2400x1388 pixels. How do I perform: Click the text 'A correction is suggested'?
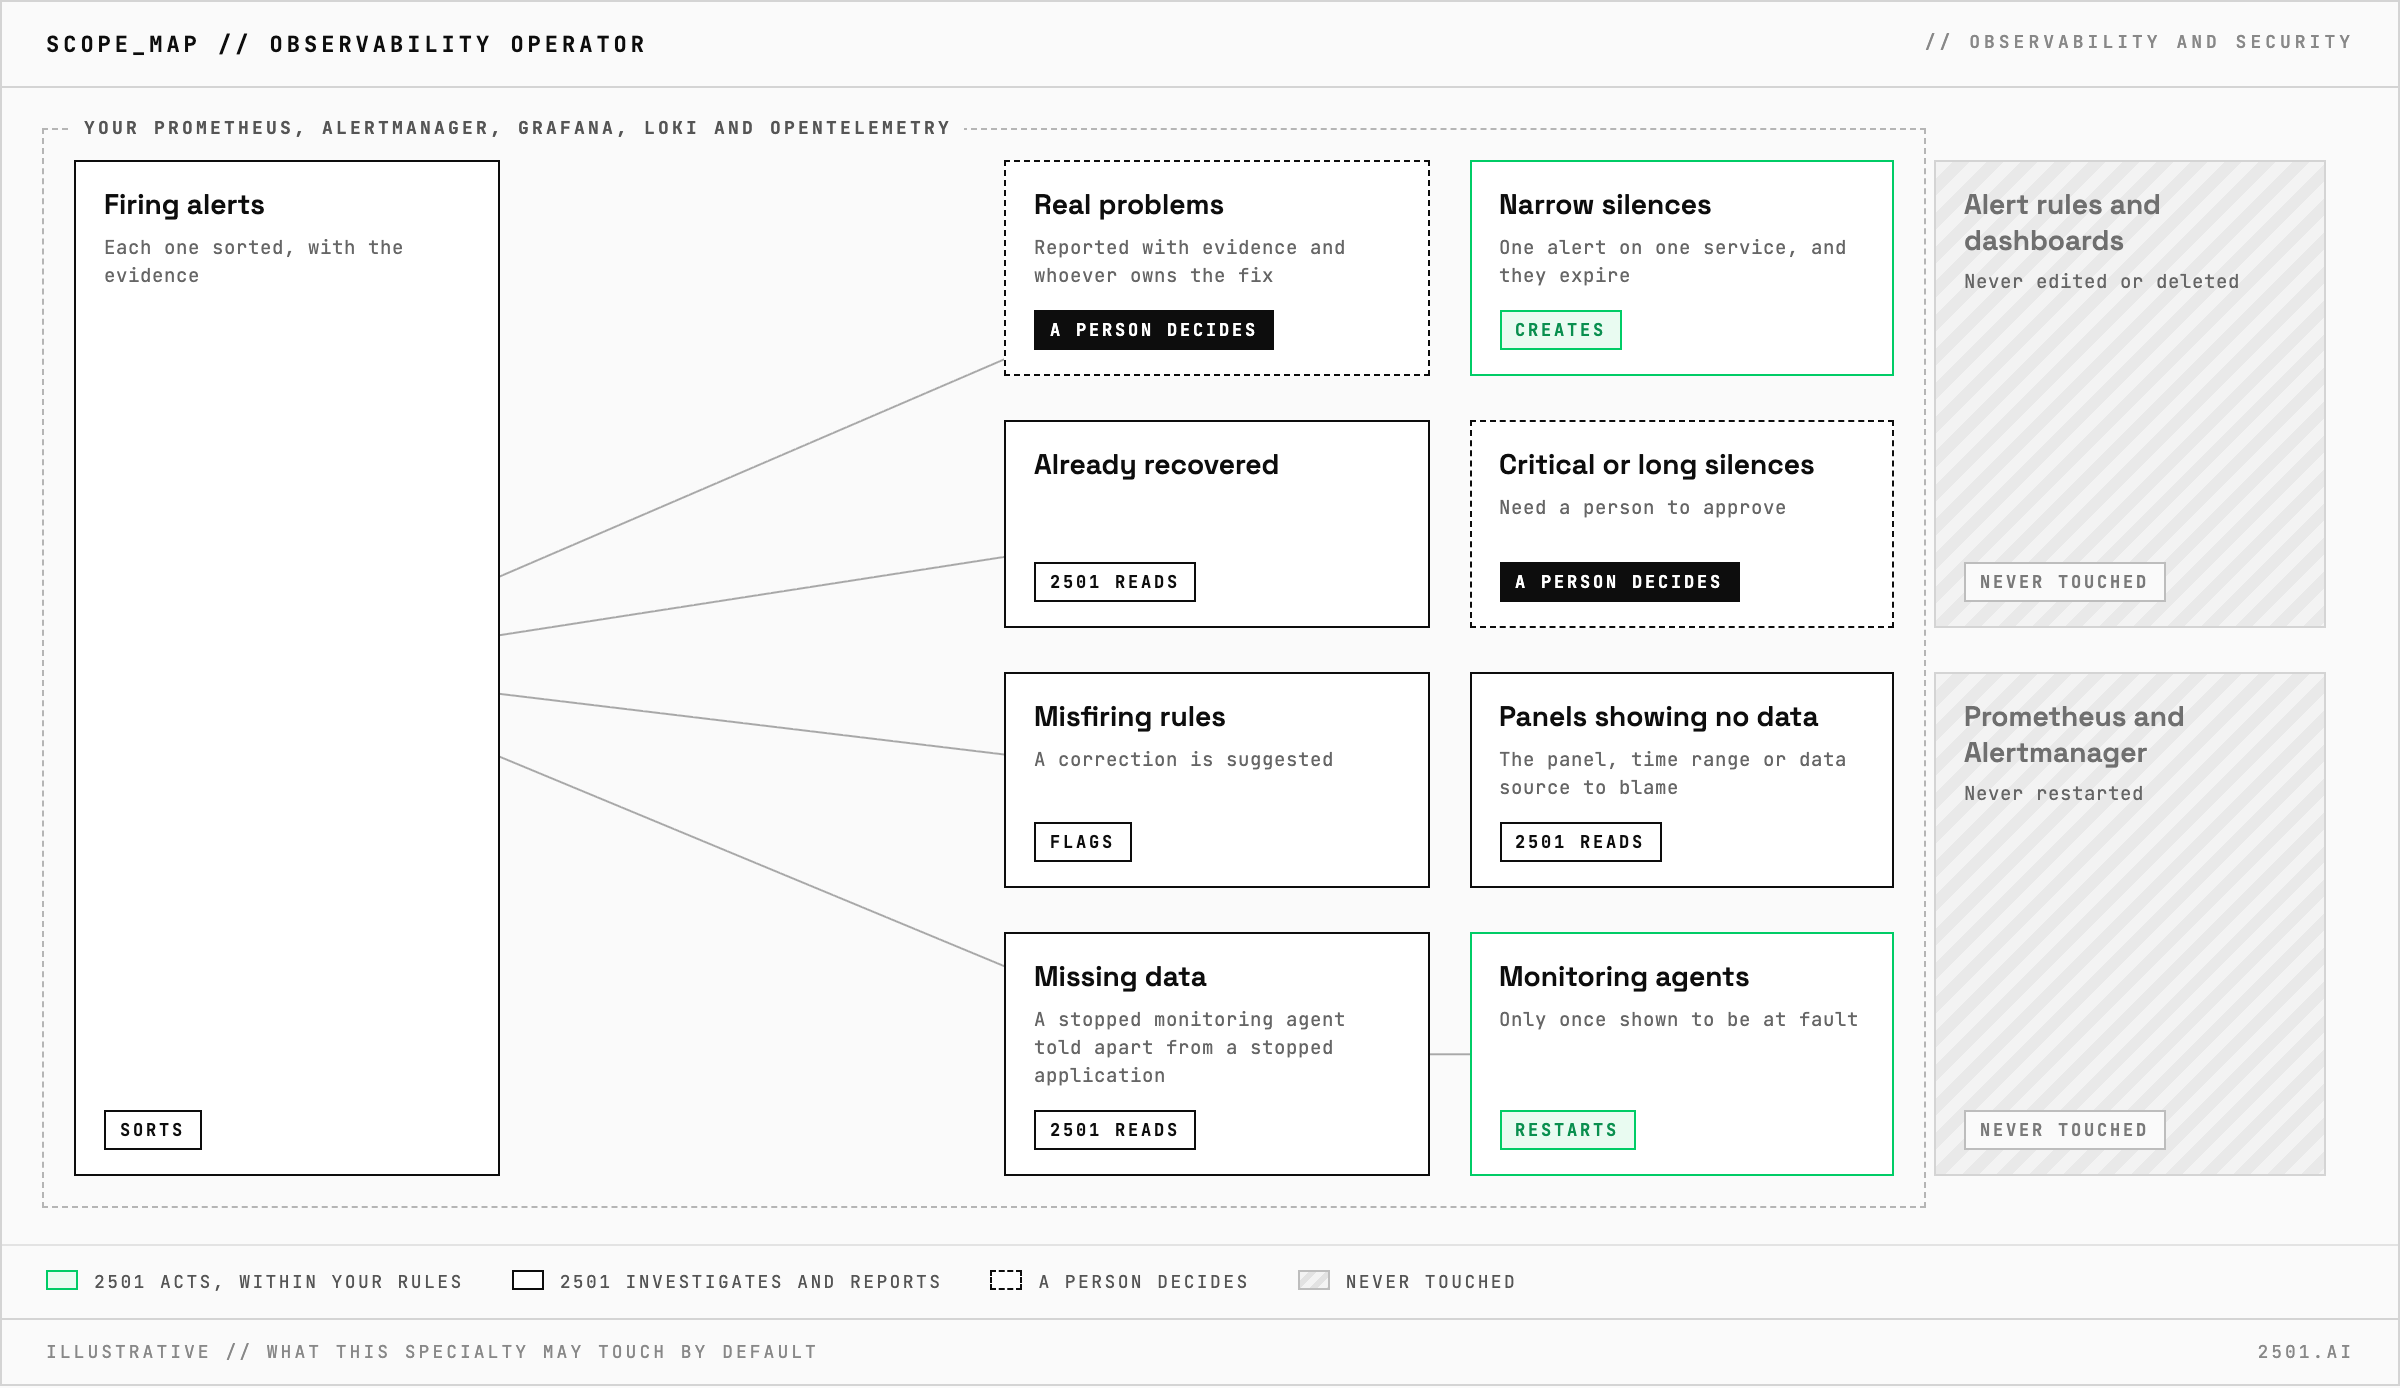(1184, 760)
